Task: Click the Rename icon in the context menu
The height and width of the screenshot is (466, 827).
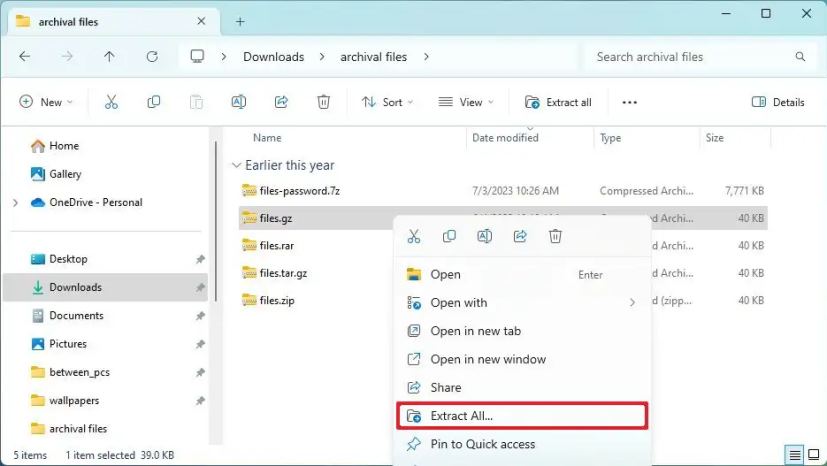Action: coord(485,236)
